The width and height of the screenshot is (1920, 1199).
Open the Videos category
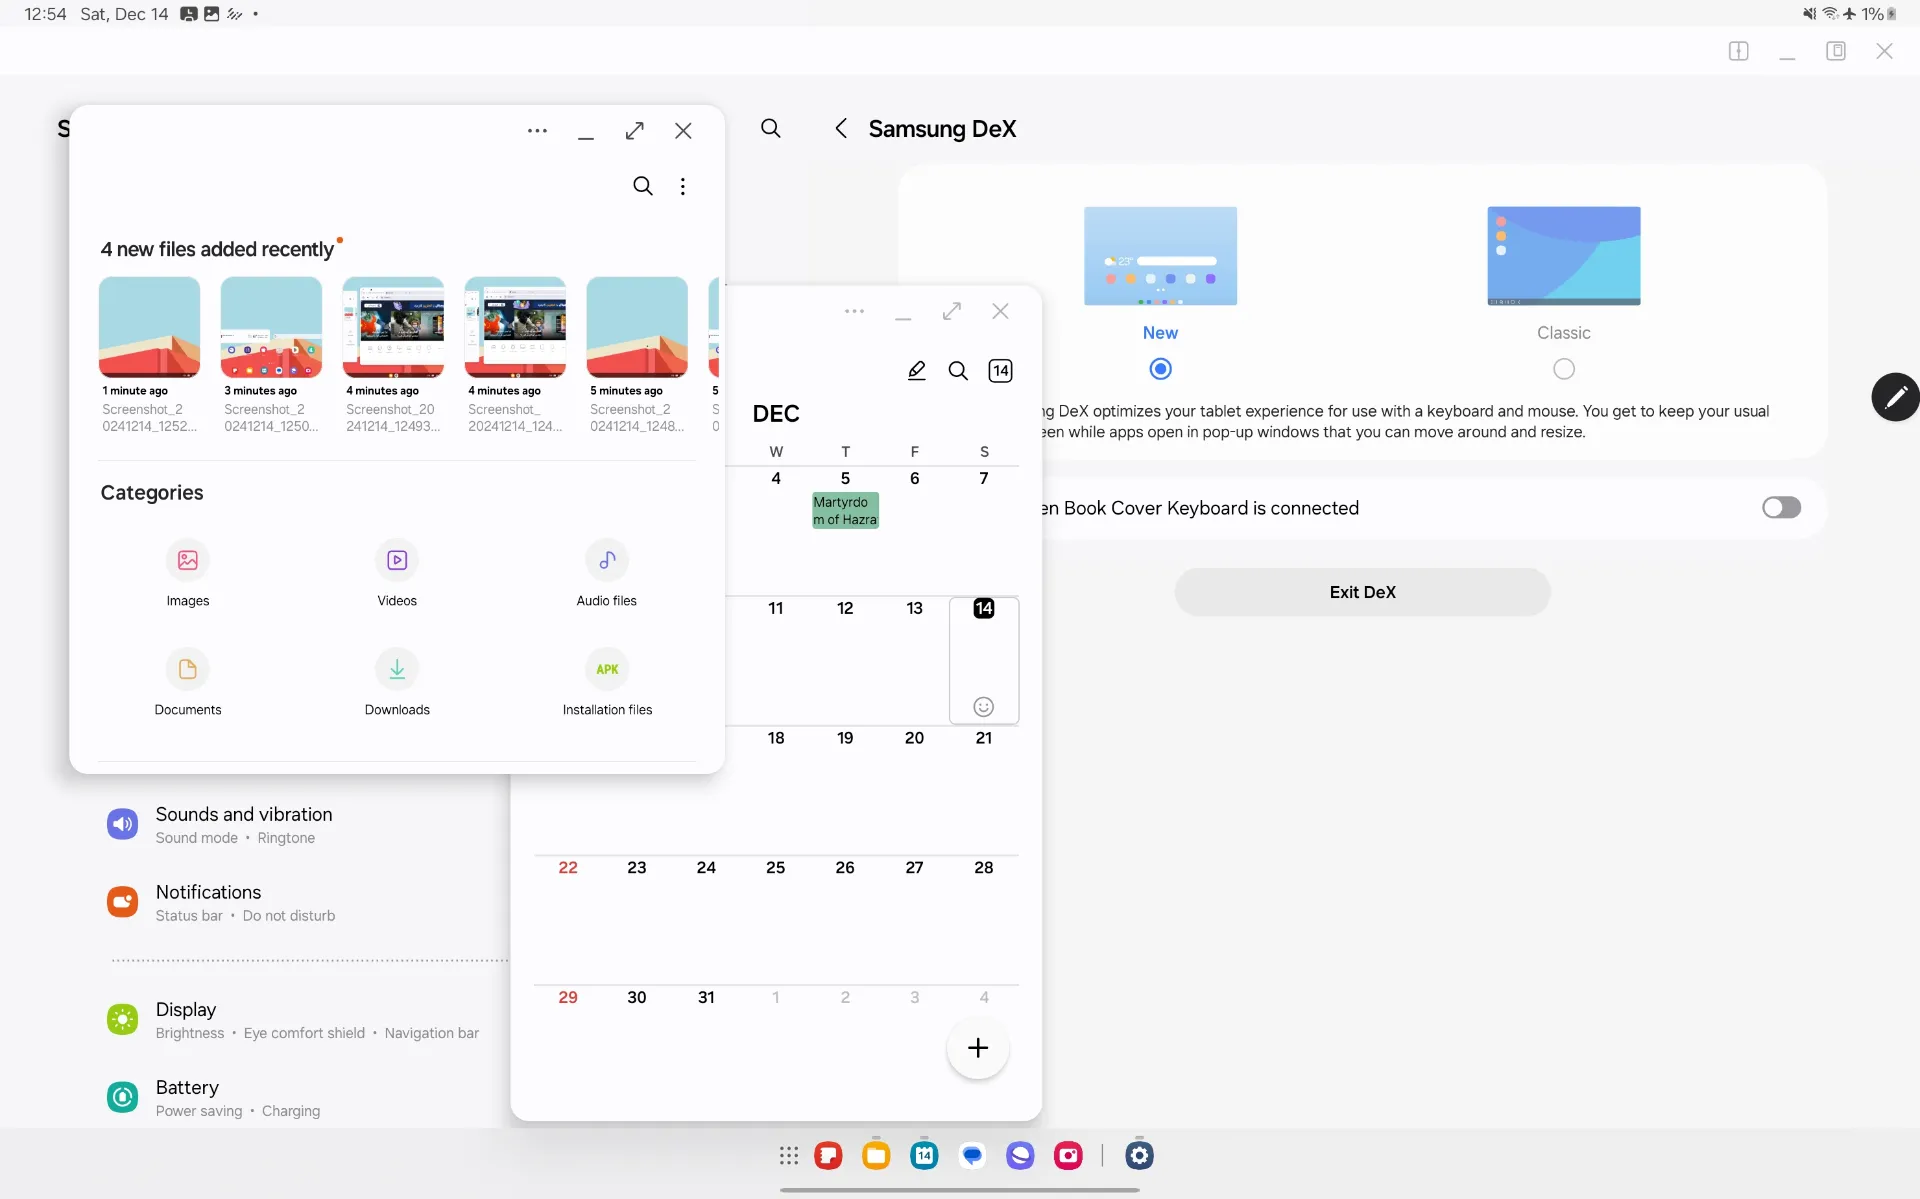point(397,573)
